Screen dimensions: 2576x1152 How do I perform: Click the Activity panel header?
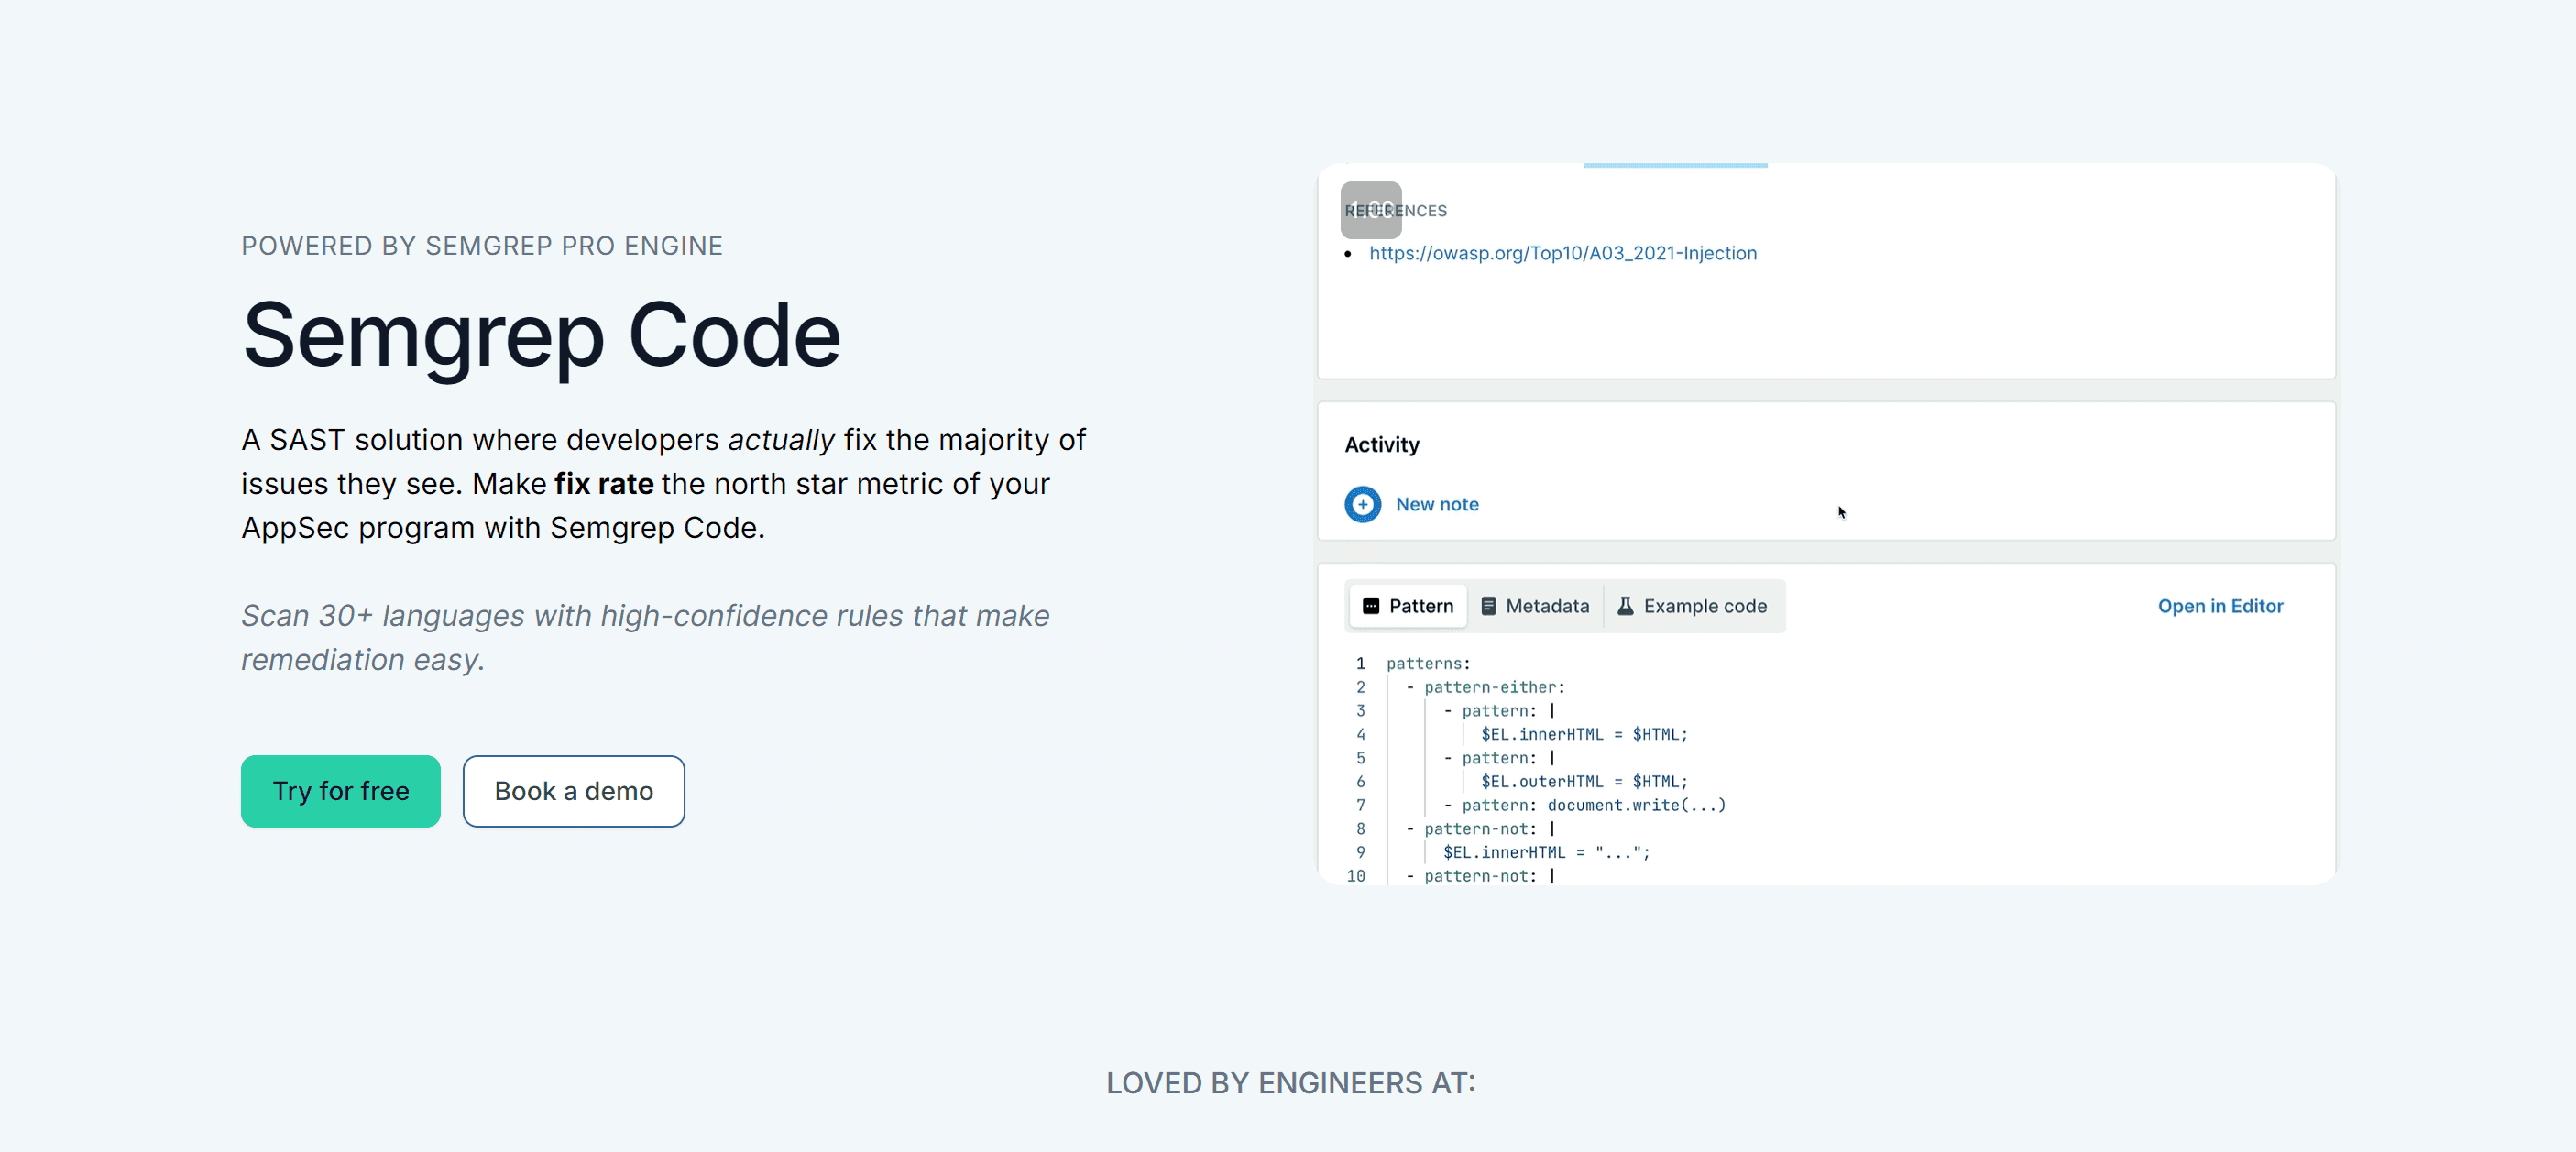click(1382, 444)
